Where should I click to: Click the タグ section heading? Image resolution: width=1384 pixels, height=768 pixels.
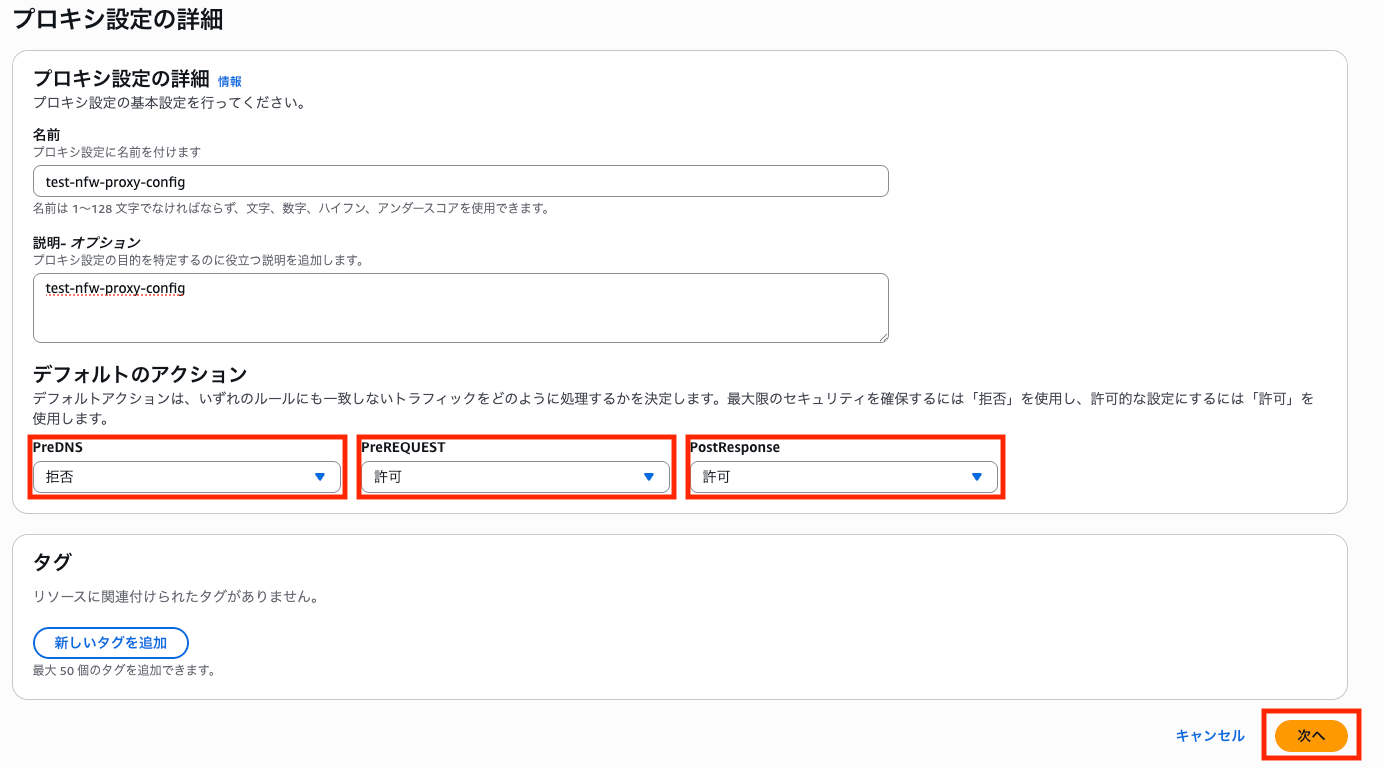[52, 562]
